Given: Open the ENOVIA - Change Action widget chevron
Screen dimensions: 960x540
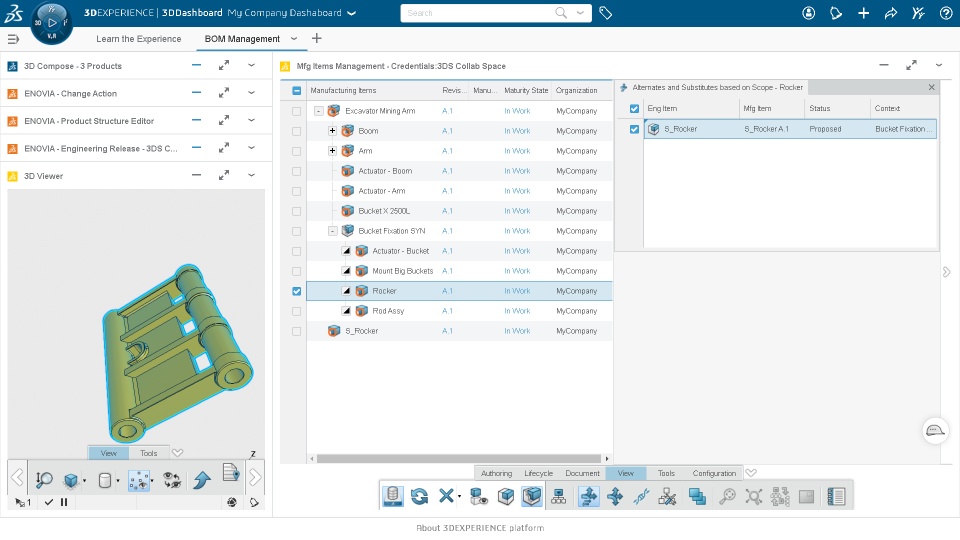Looking at the screenshot, I should (252, 92).
